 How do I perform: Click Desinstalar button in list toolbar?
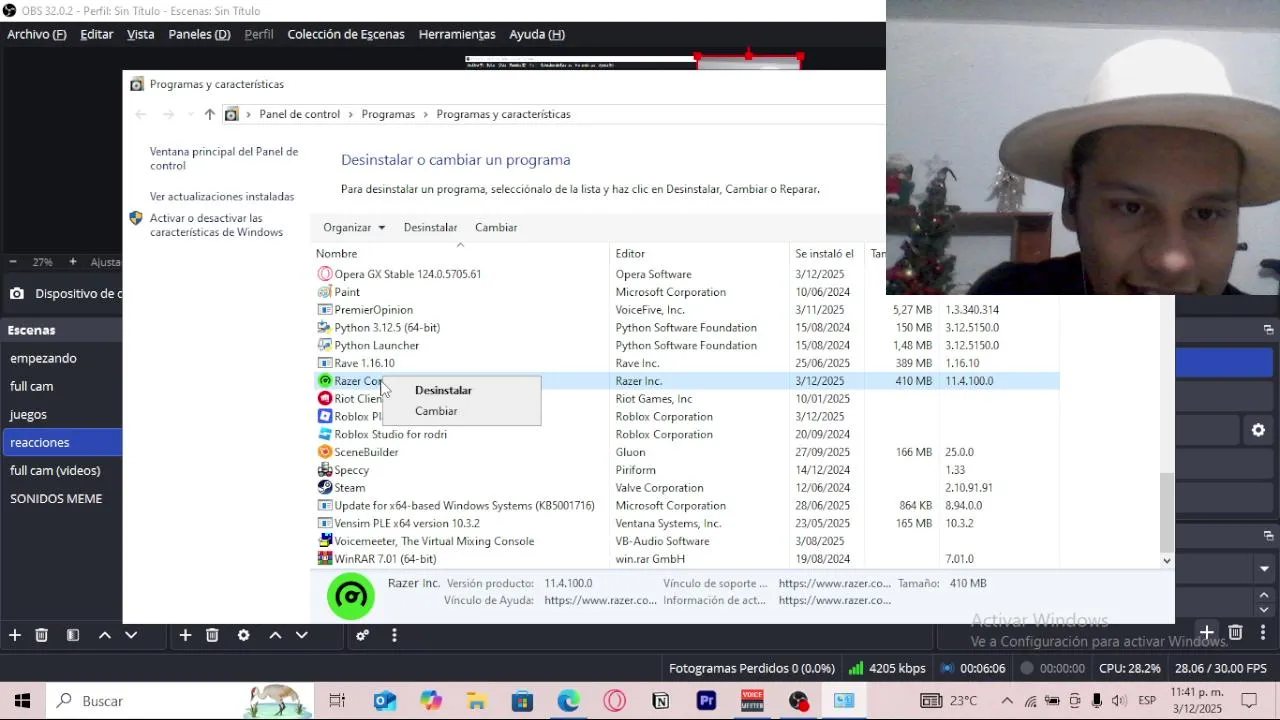pos(430,227)
